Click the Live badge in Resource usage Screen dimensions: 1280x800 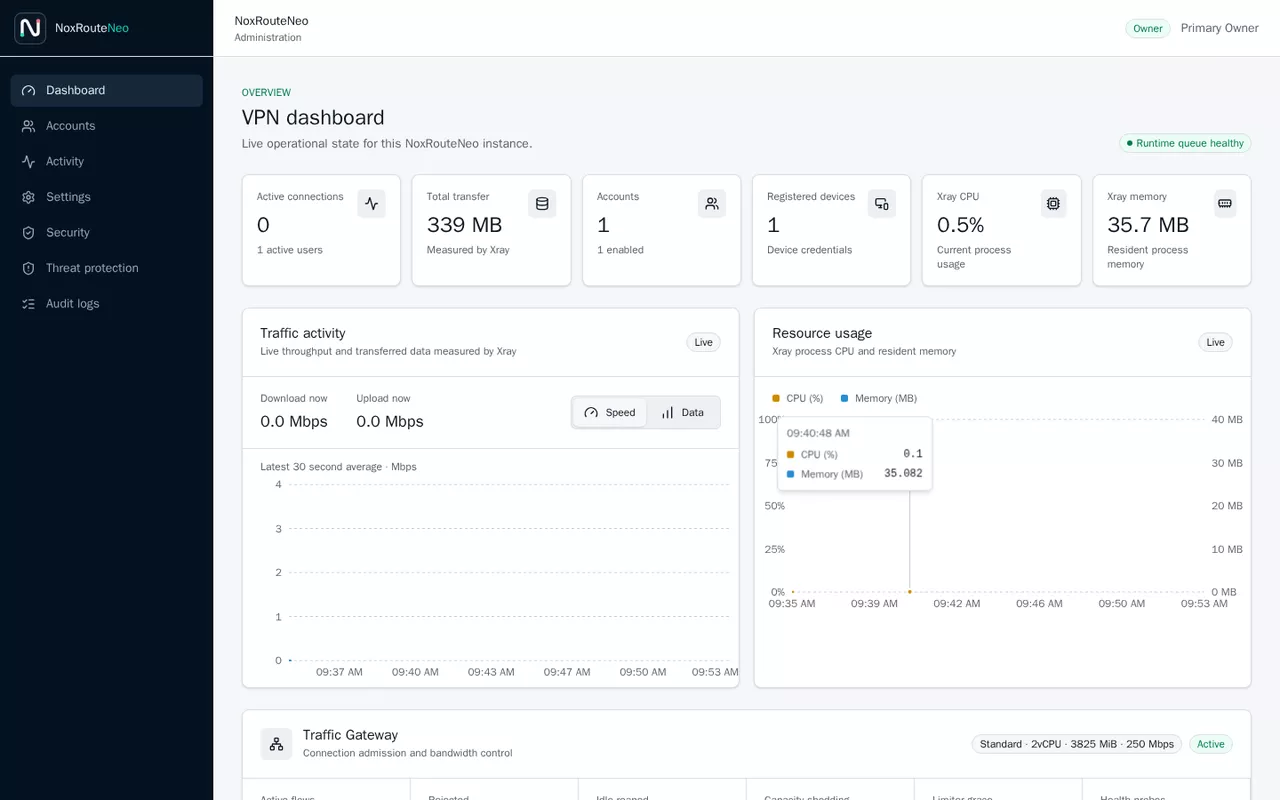coord(1216,342)
